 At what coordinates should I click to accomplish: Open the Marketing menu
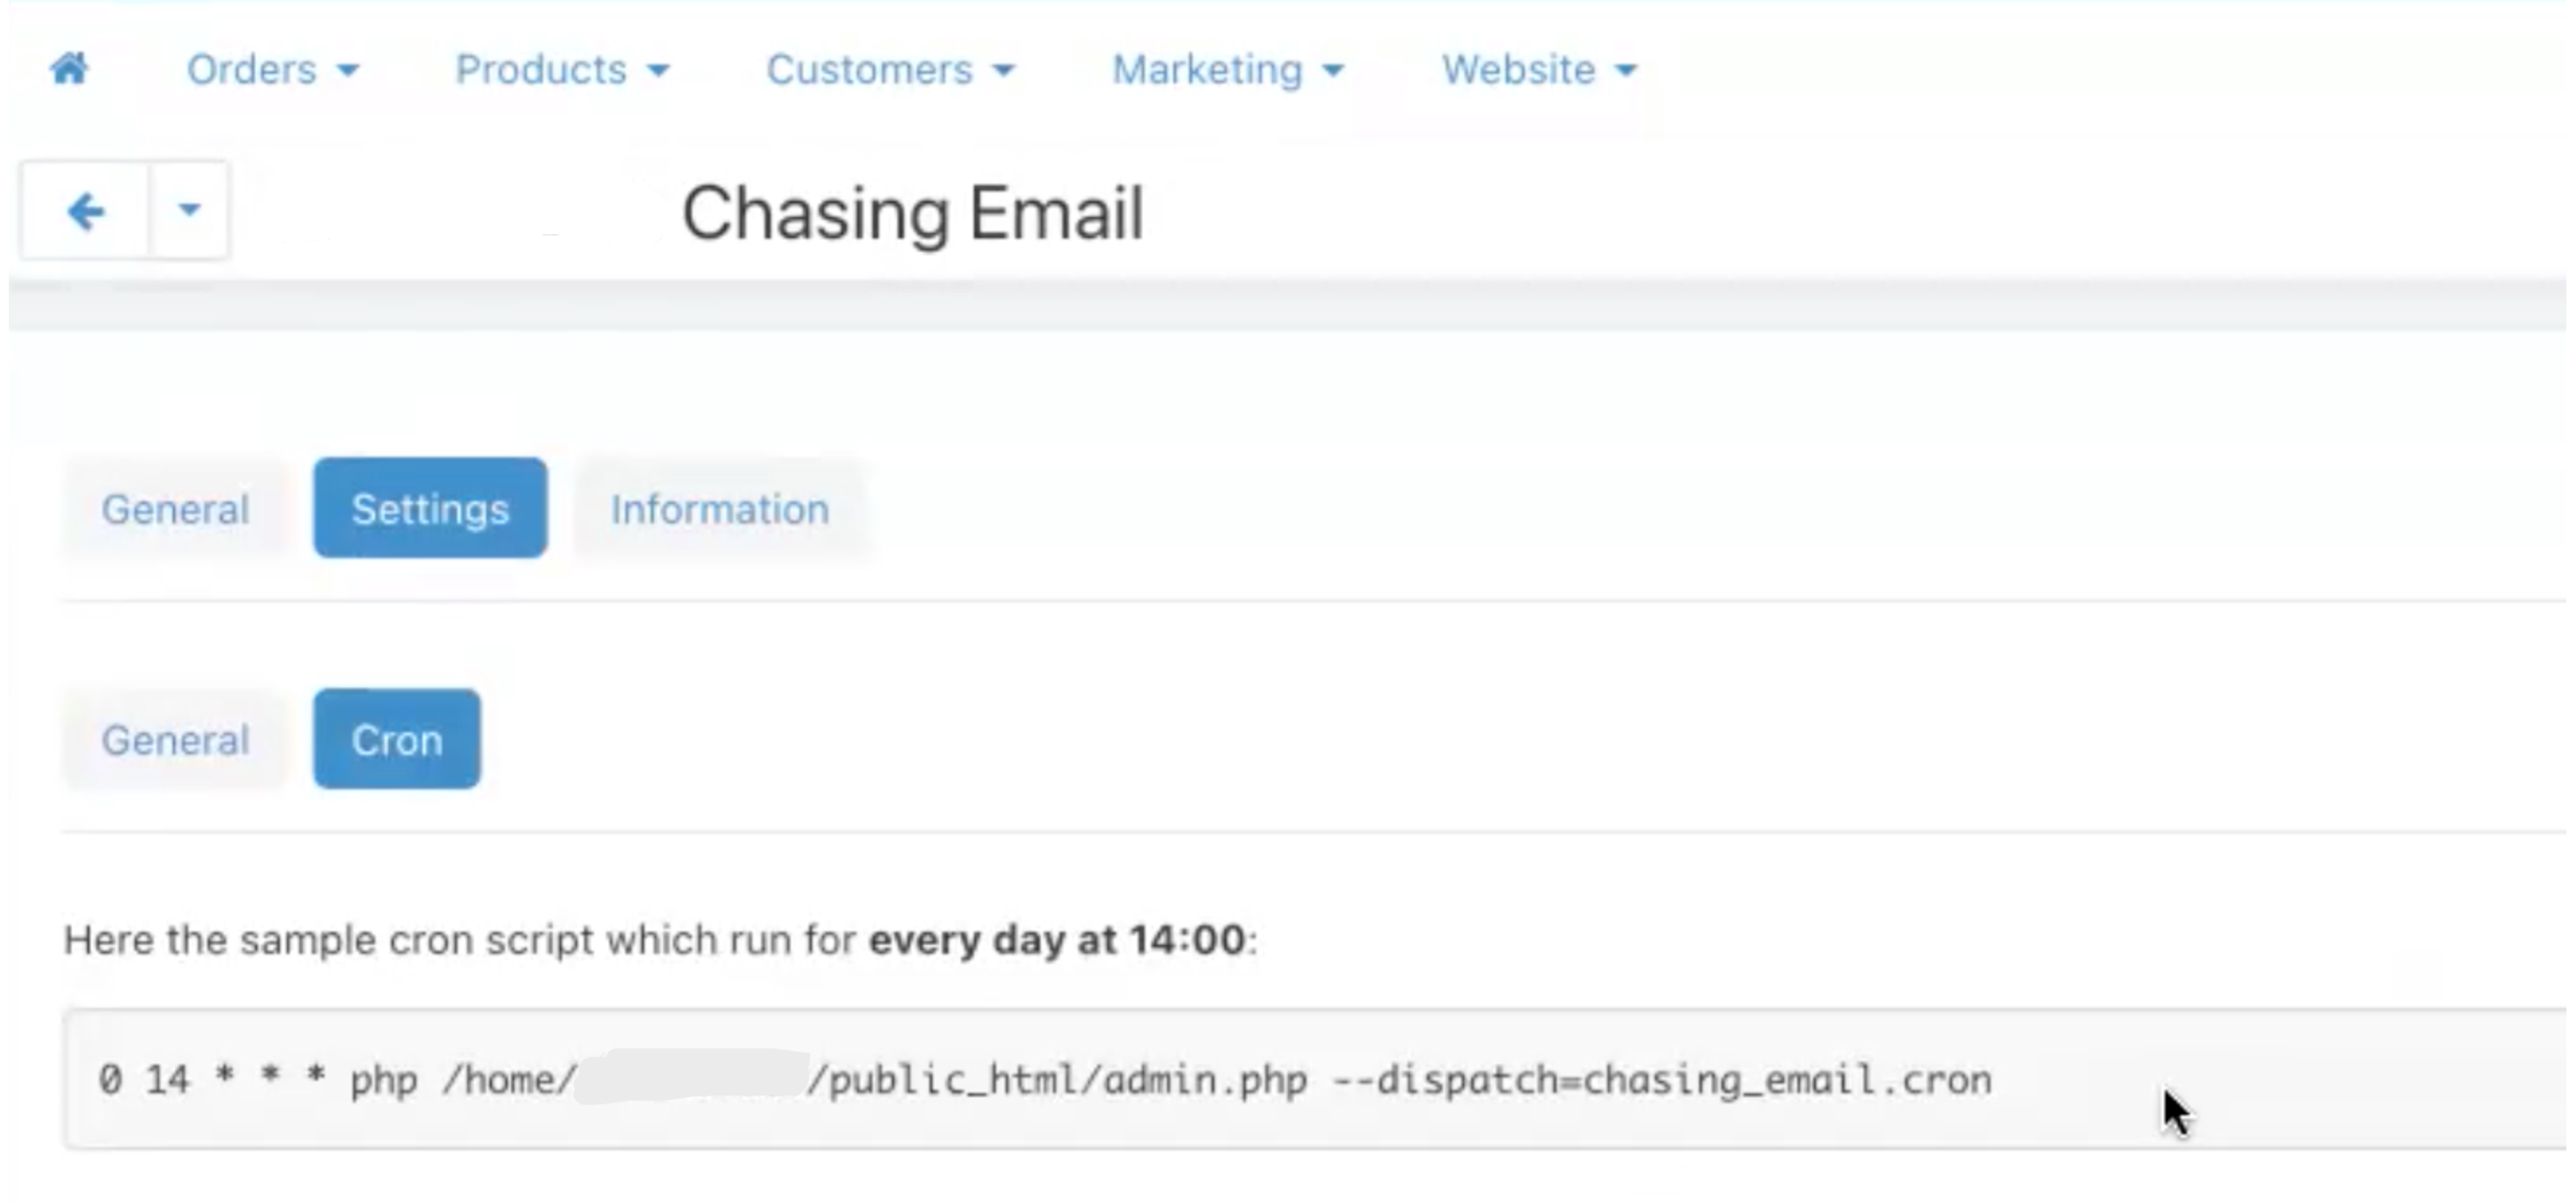click(x=1207, y=70)
